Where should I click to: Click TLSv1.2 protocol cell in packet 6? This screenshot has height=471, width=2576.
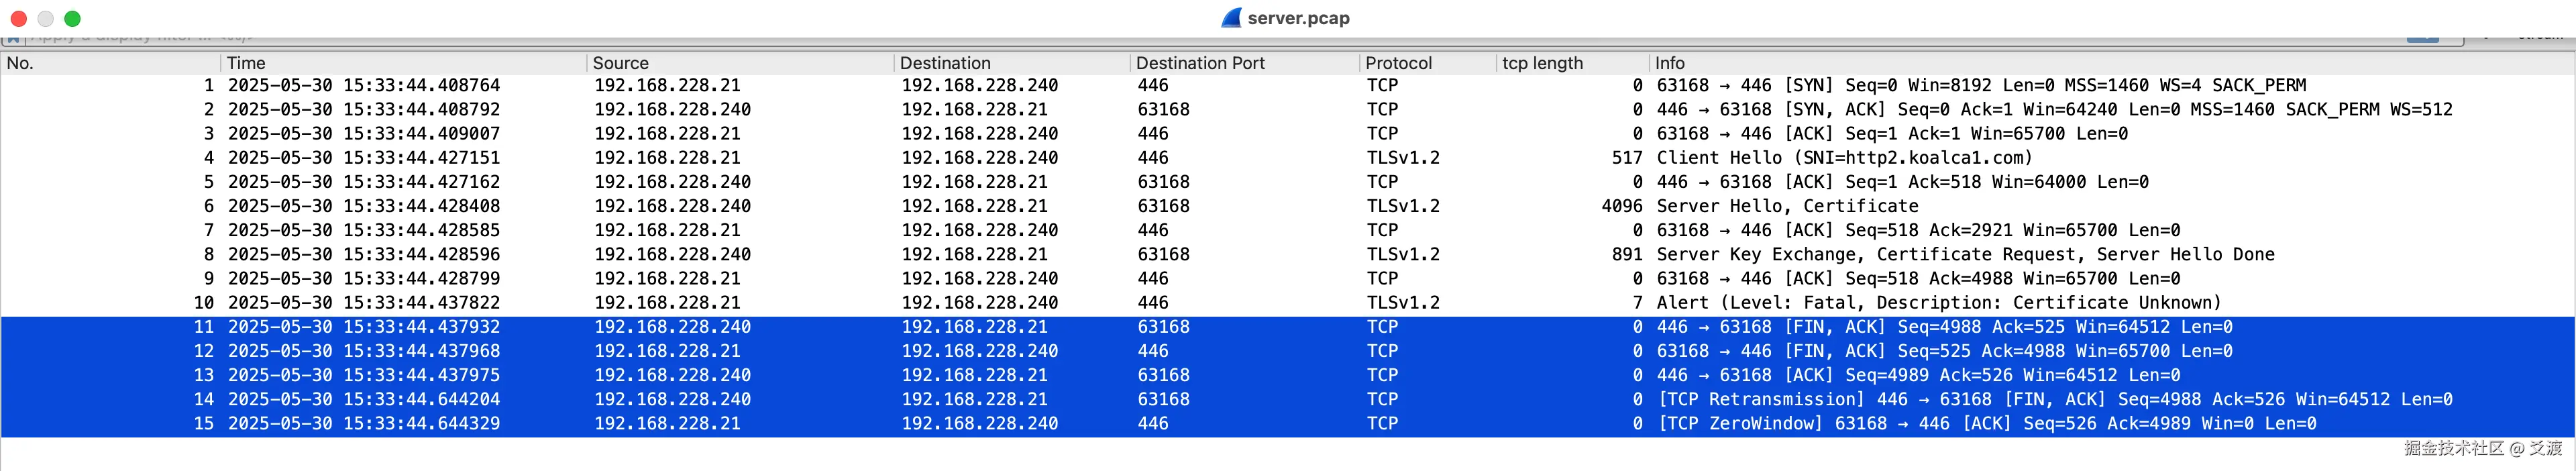1403,206
